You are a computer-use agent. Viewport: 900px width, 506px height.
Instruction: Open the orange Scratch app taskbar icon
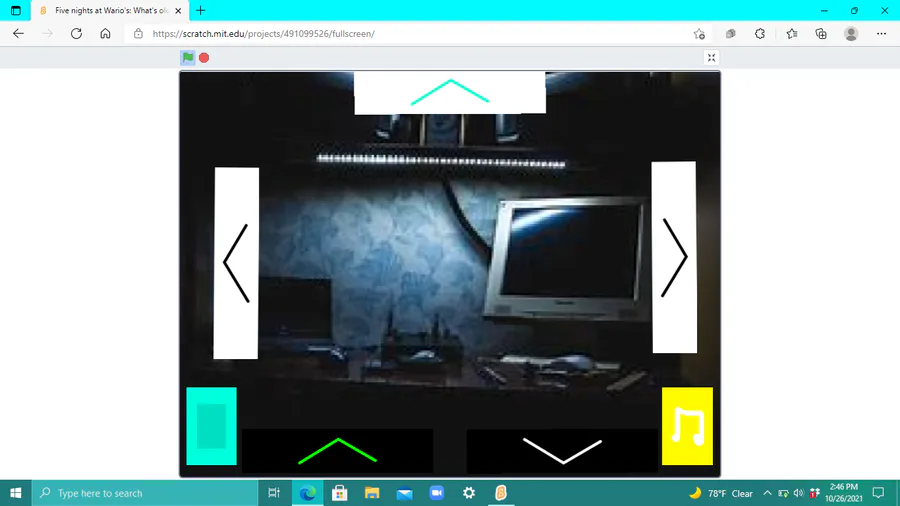pyautogui.click(x=501, y=493)
